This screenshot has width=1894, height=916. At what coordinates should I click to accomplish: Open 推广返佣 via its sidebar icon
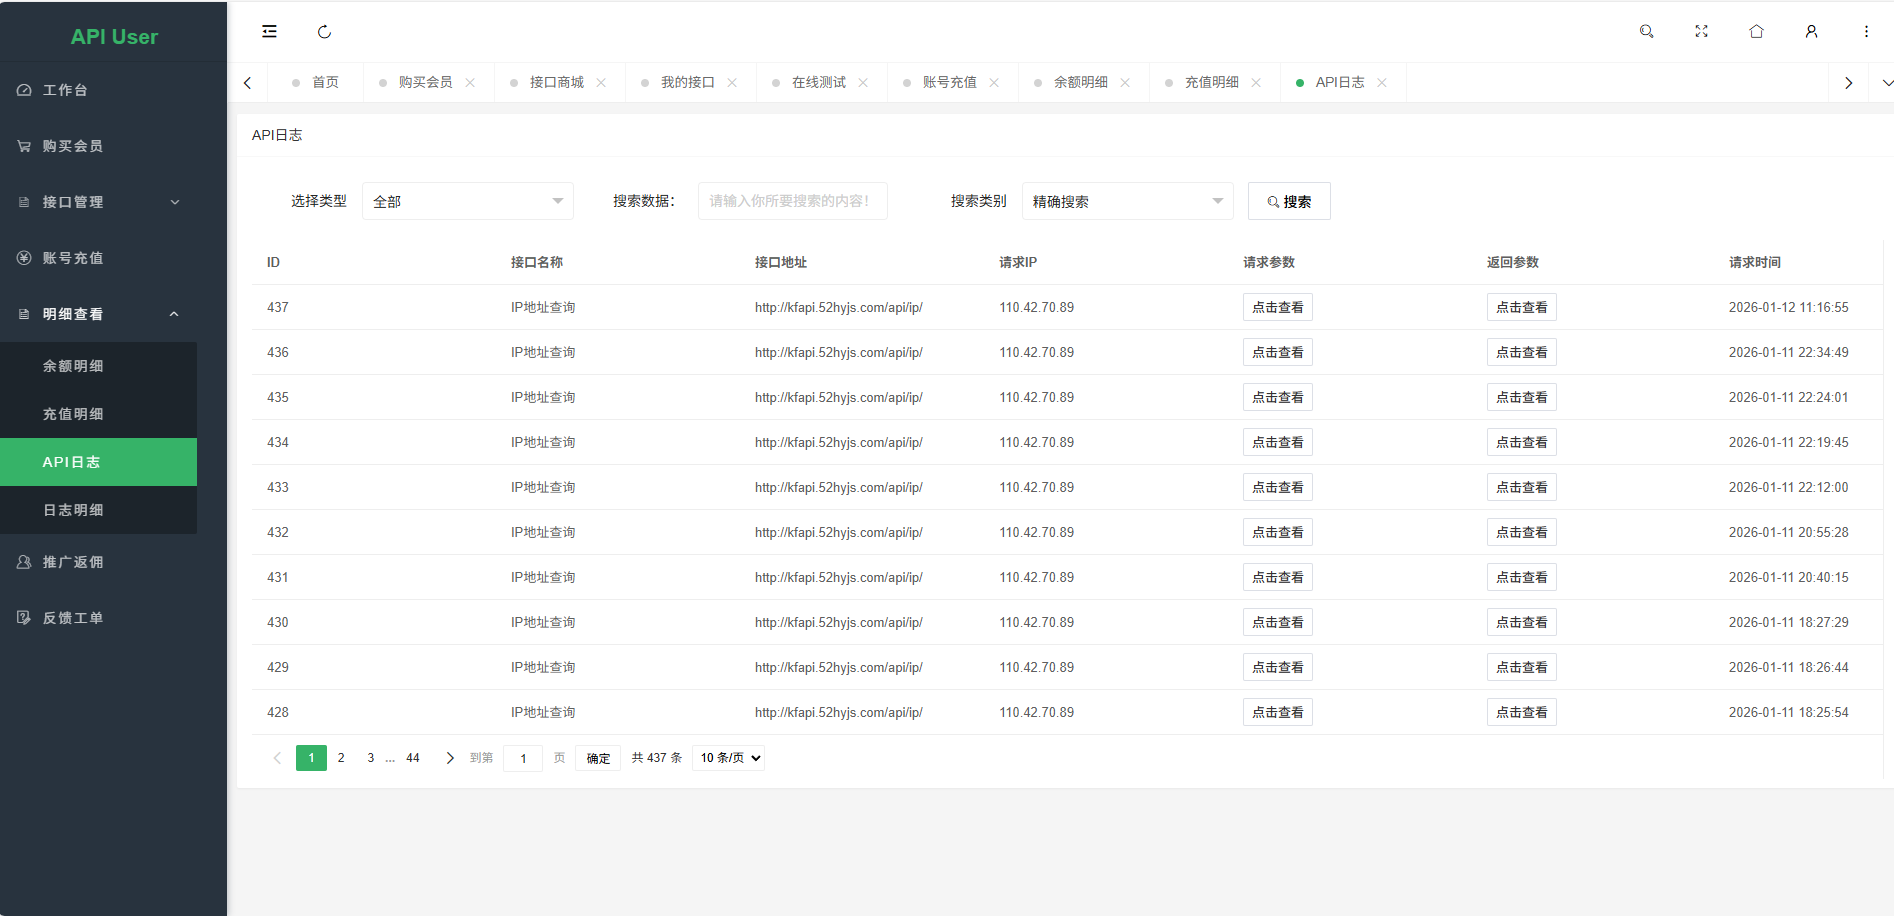(24, 561)
